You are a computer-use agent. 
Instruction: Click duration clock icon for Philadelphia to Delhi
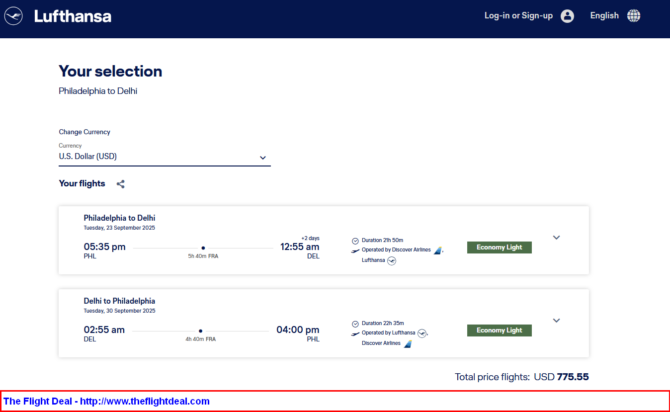[x=355, y=241]
